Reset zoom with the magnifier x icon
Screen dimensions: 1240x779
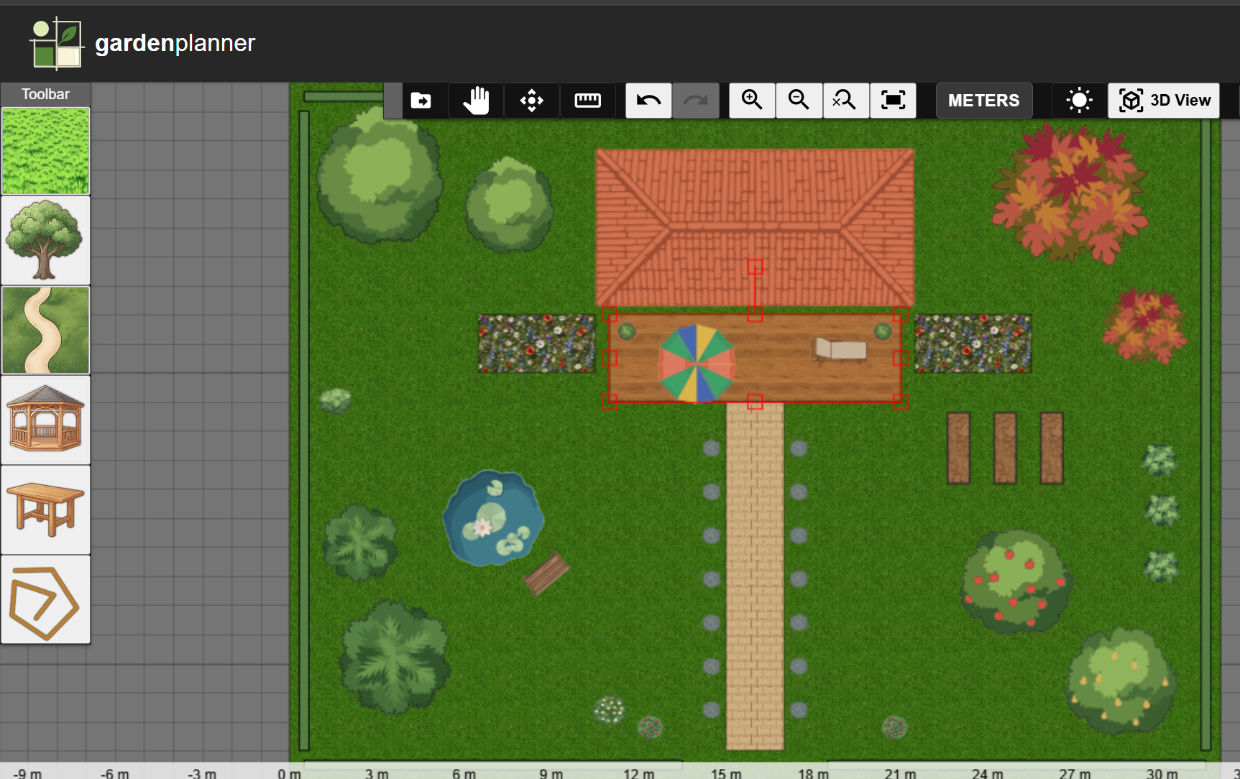point(846,100)
